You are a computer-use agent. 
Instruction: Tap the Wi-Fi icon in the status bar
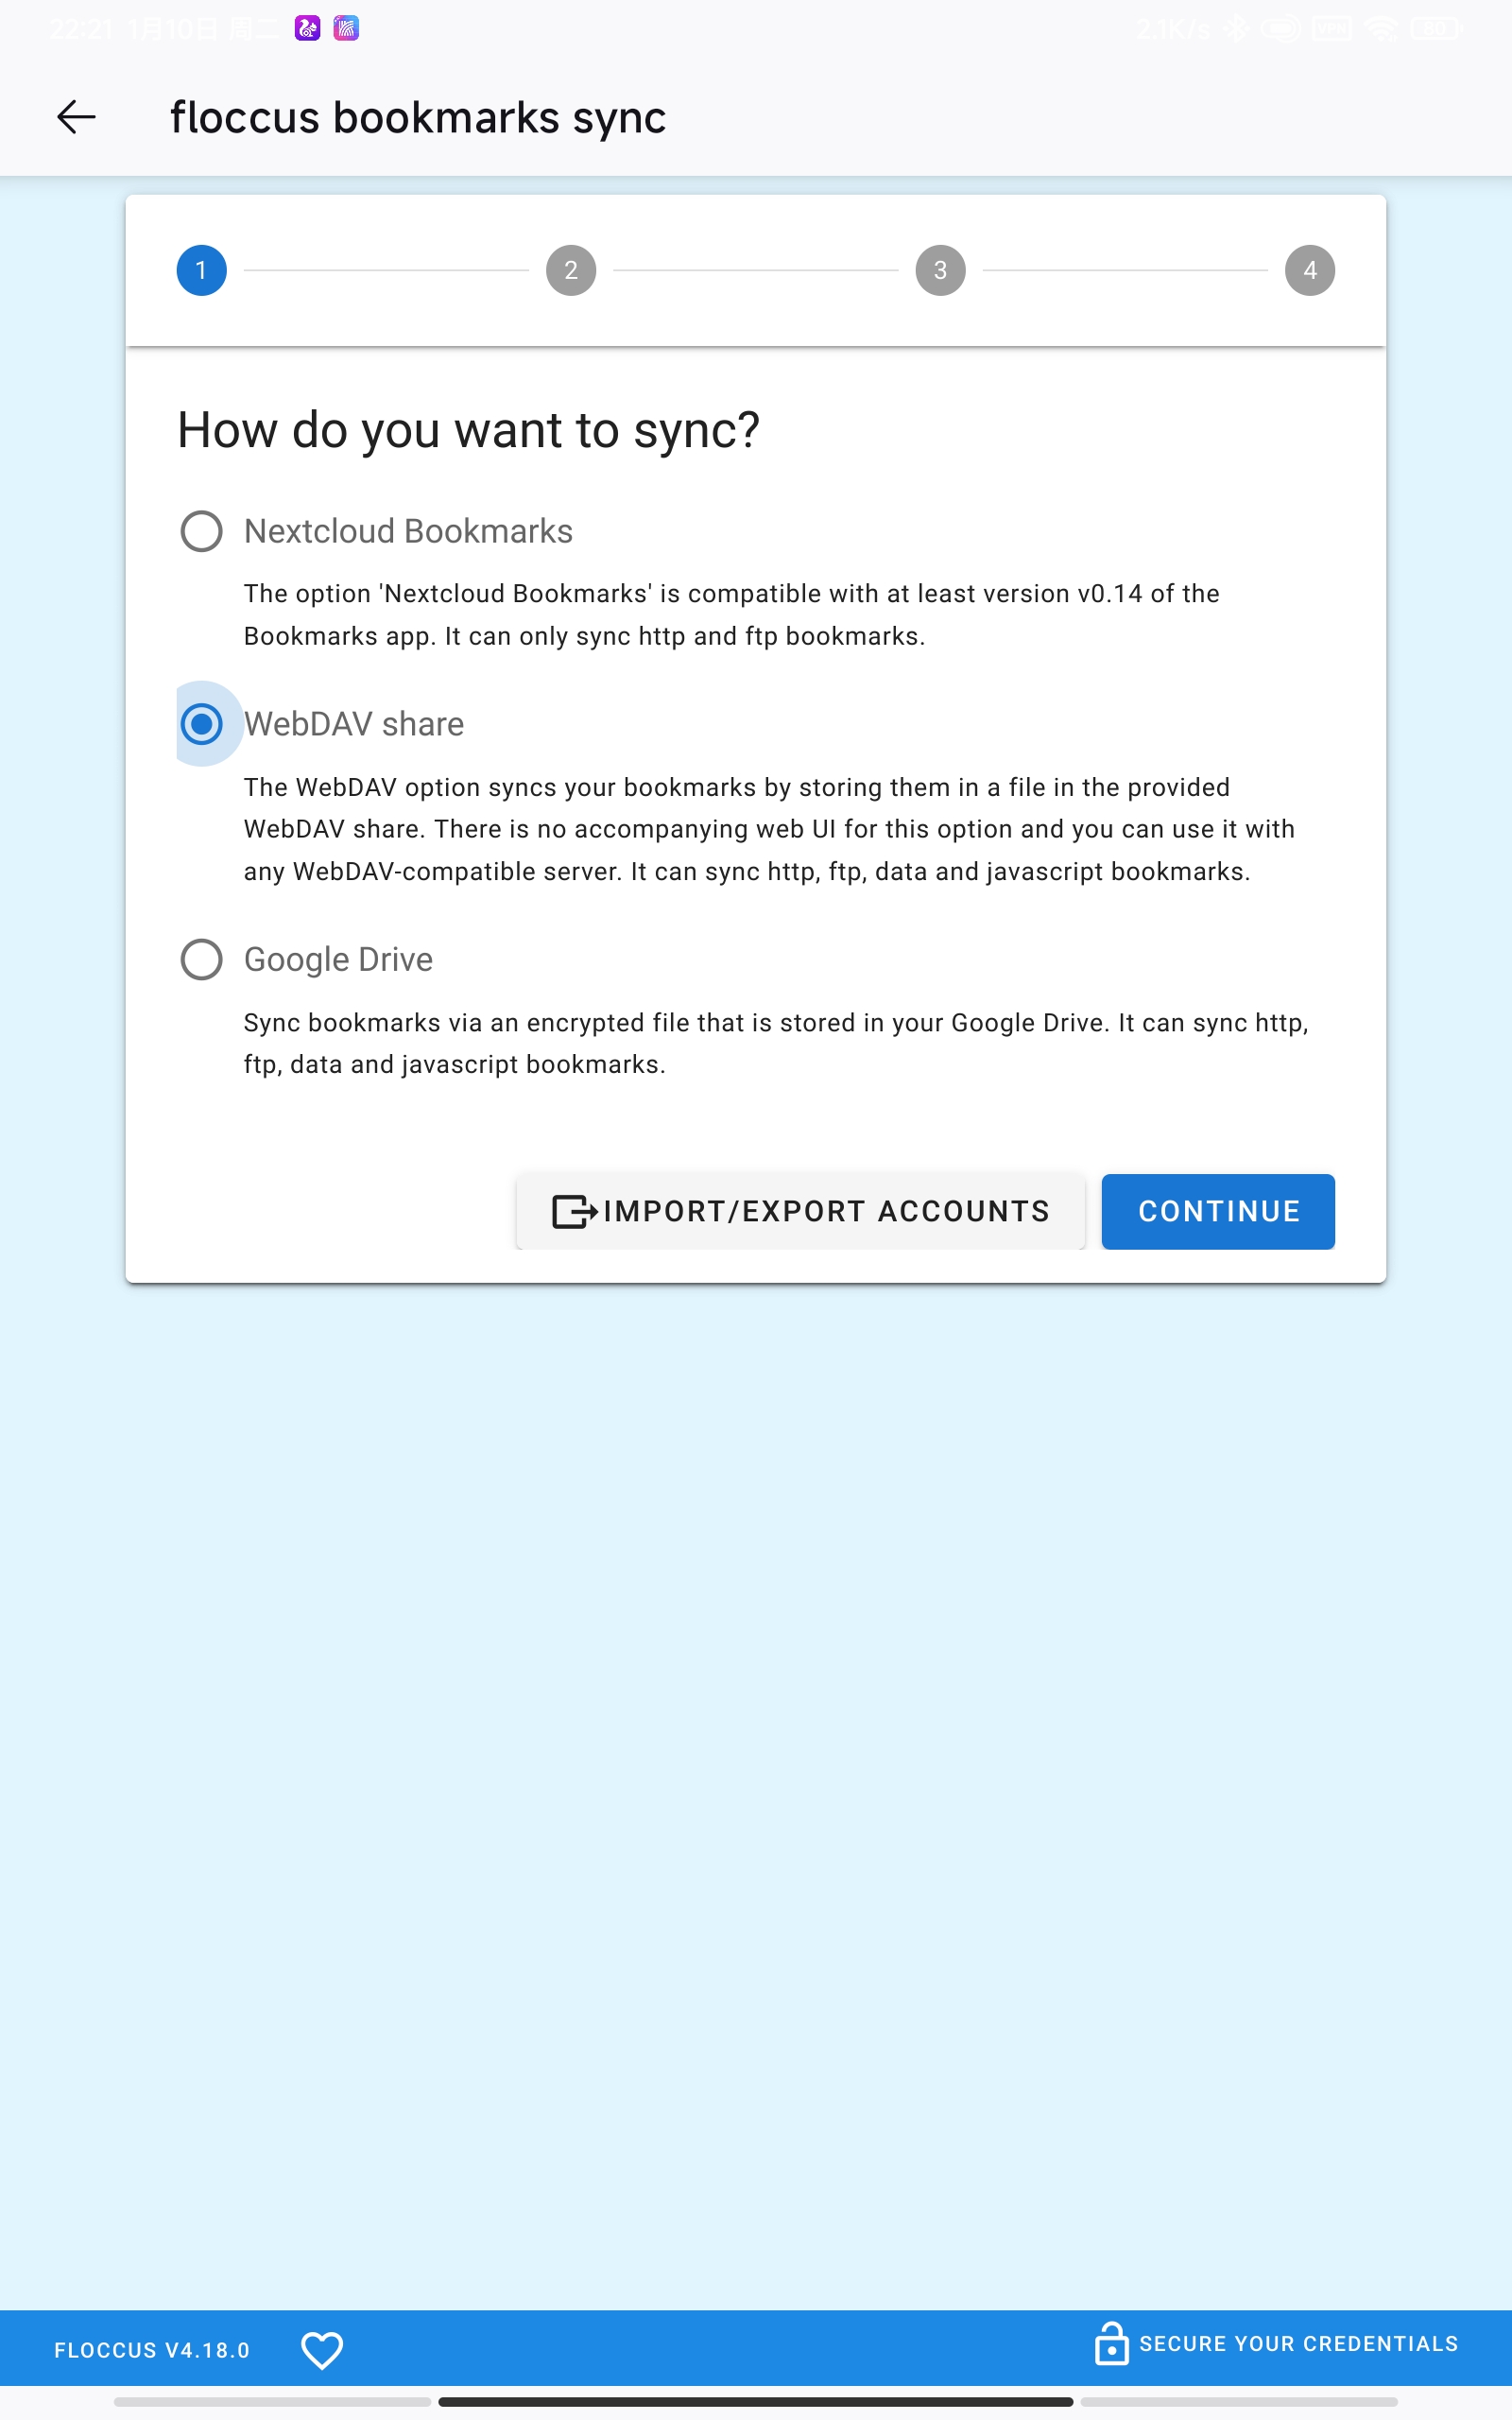click(x=1383, y=27)
